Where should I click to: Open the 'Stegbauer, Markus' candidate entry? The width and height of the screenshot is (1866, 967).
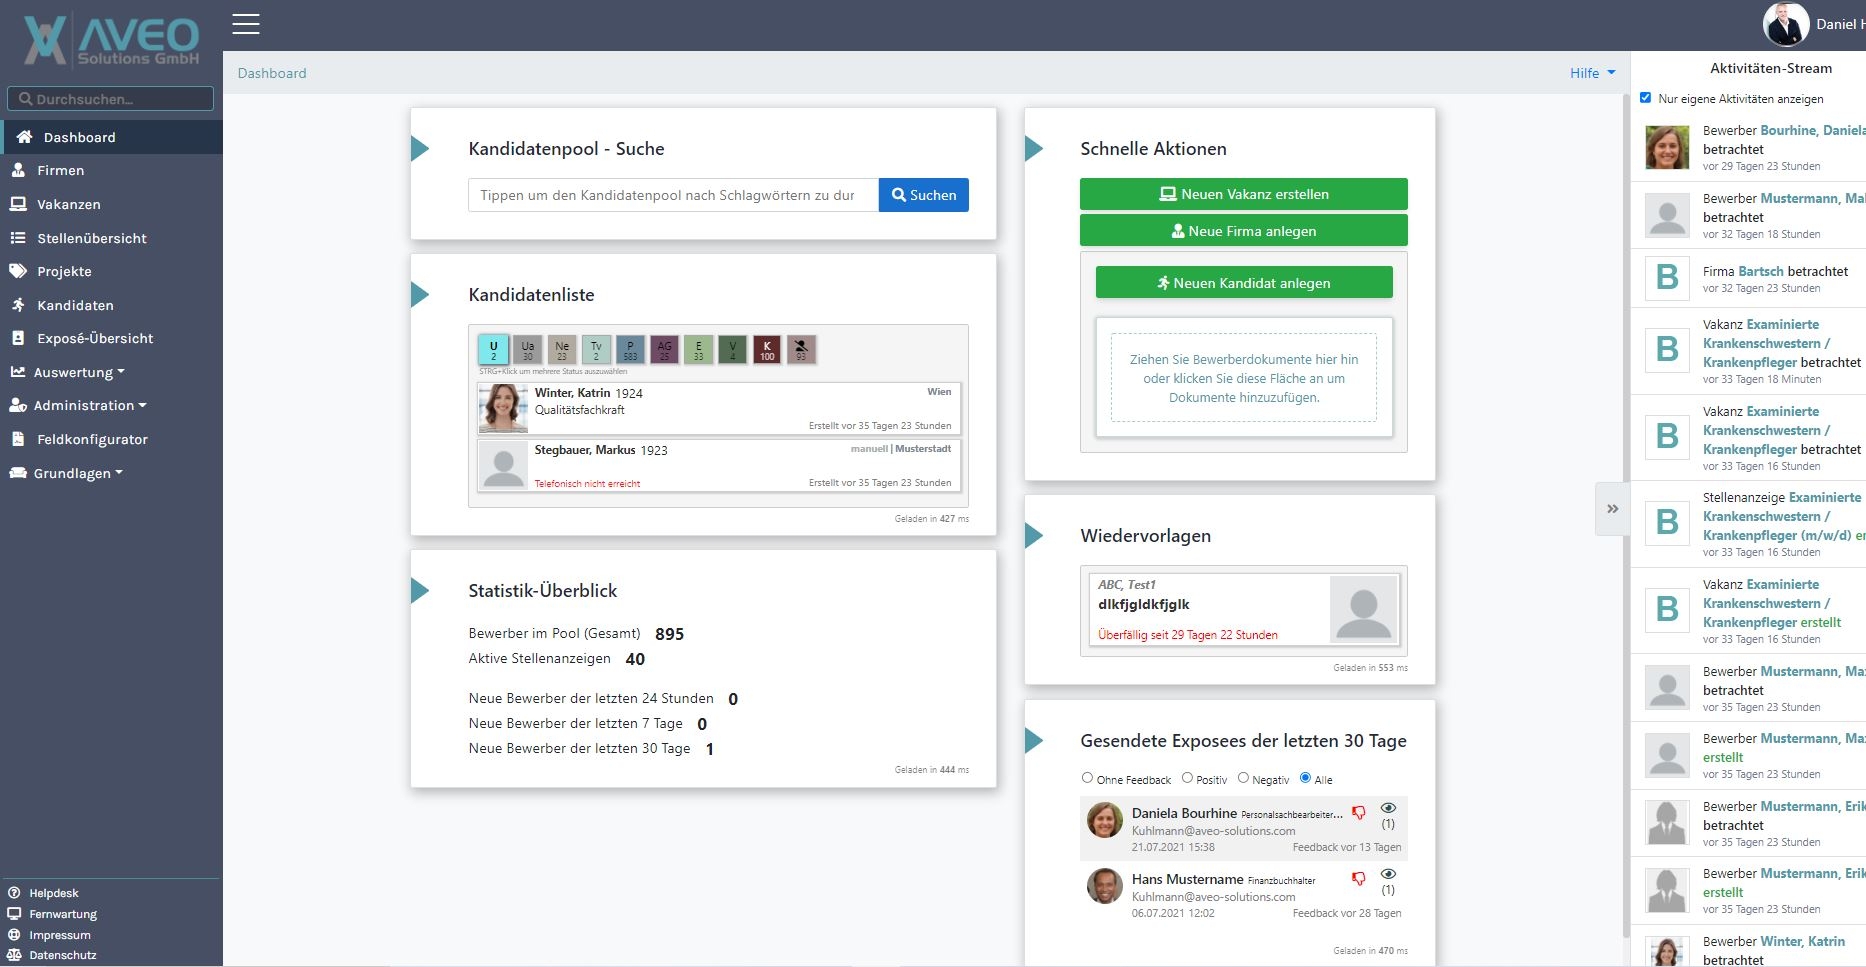pyautogui.click(x=719, y=466)
